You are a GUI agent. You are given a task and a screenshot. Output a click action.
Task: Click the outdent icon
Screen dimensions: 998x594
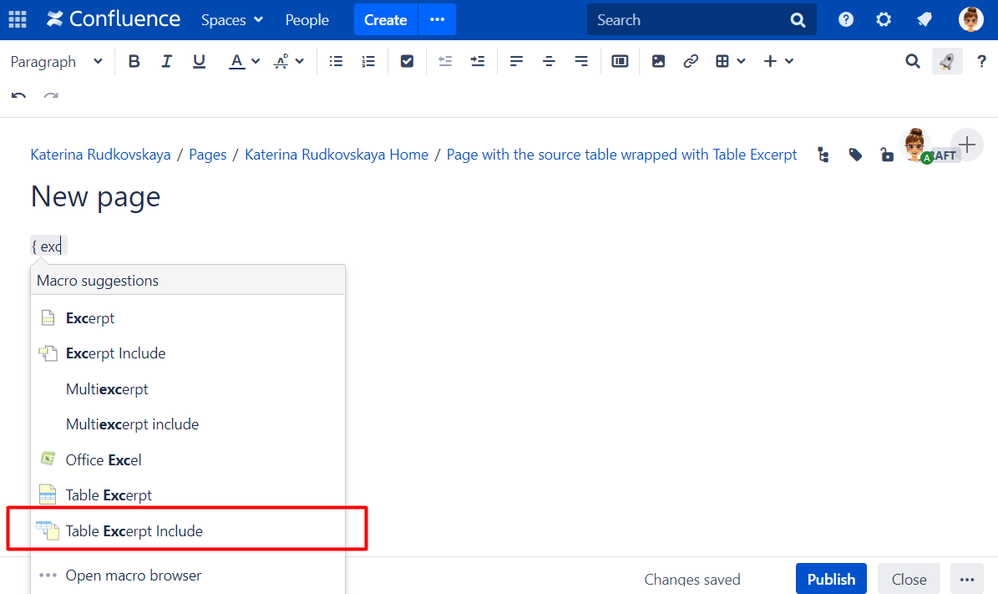click(x=445, y=61)
